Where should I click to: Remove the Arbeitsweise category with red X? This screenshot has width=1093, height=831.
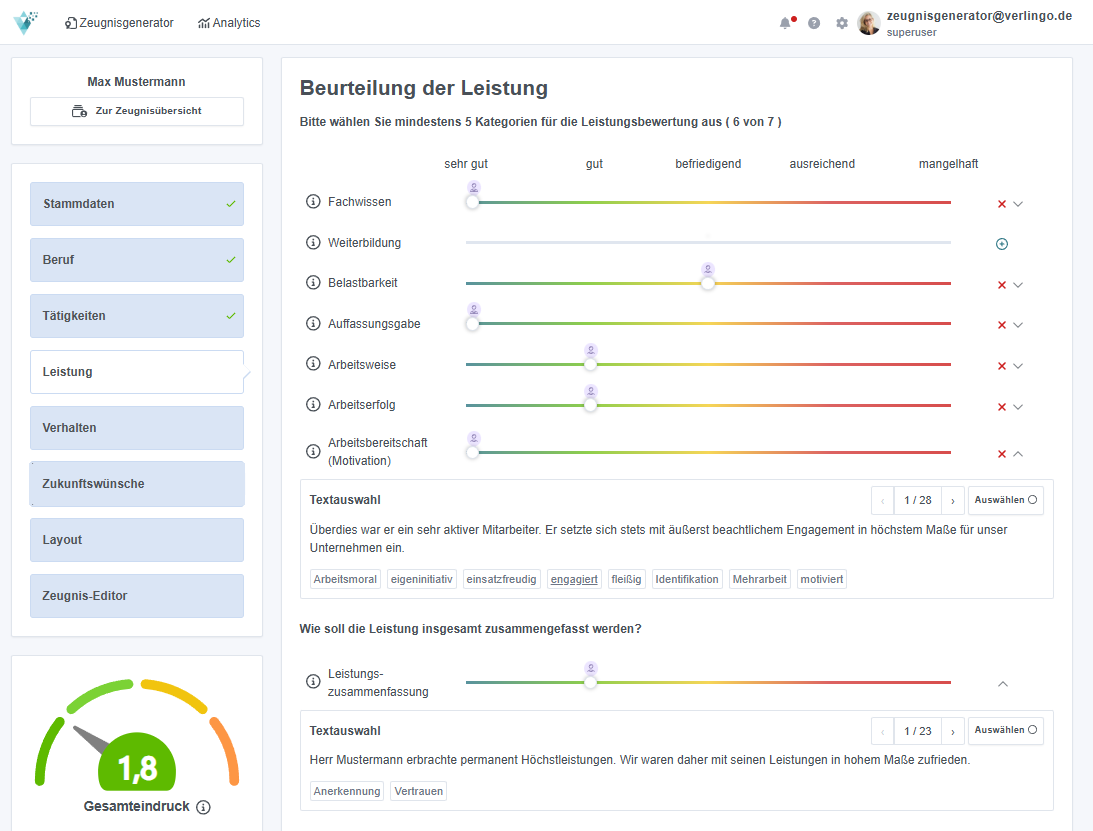tap(1002, 366)
